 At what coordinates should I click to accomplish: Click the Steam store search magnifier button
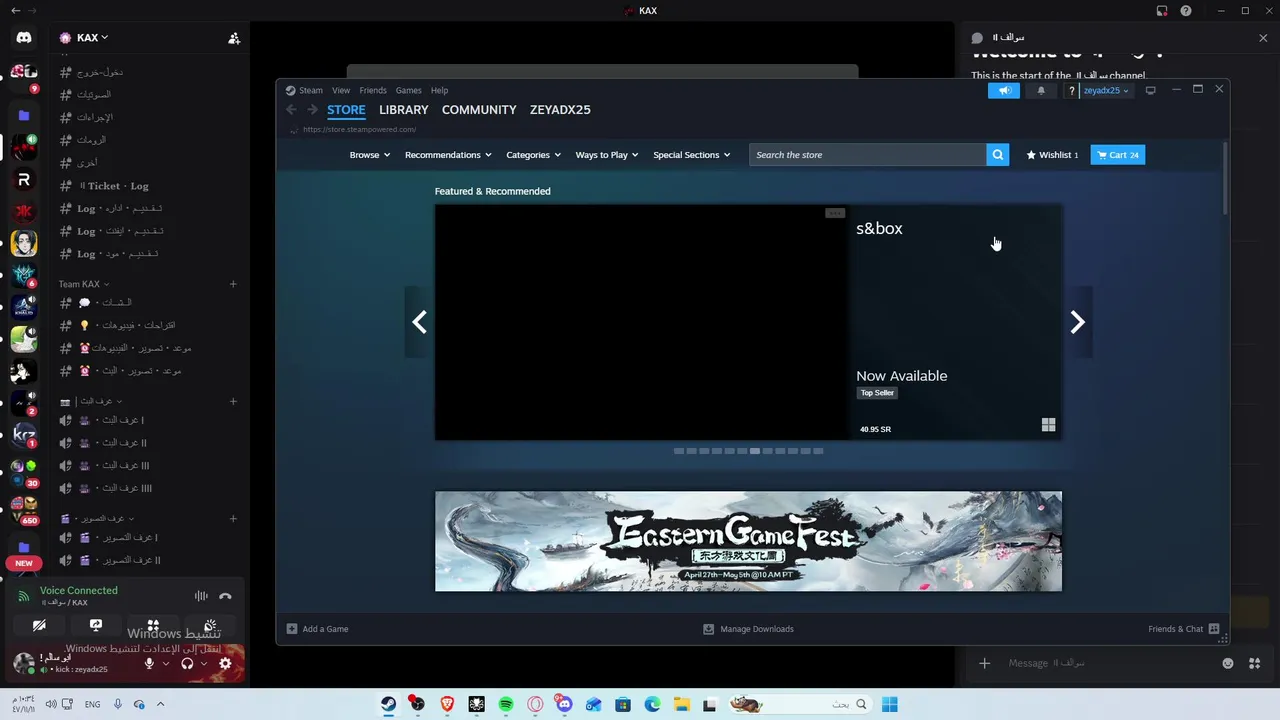pyautogui.click(x=997, y=155)
